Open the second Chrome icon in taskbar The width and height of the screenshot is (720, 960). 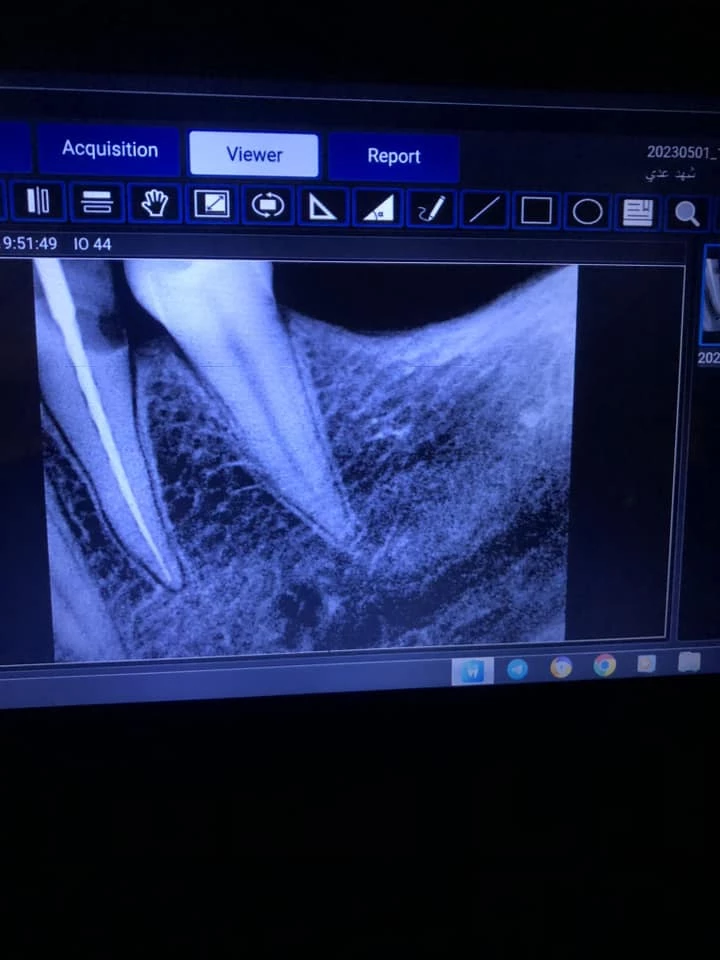click(x=604, y=665)
